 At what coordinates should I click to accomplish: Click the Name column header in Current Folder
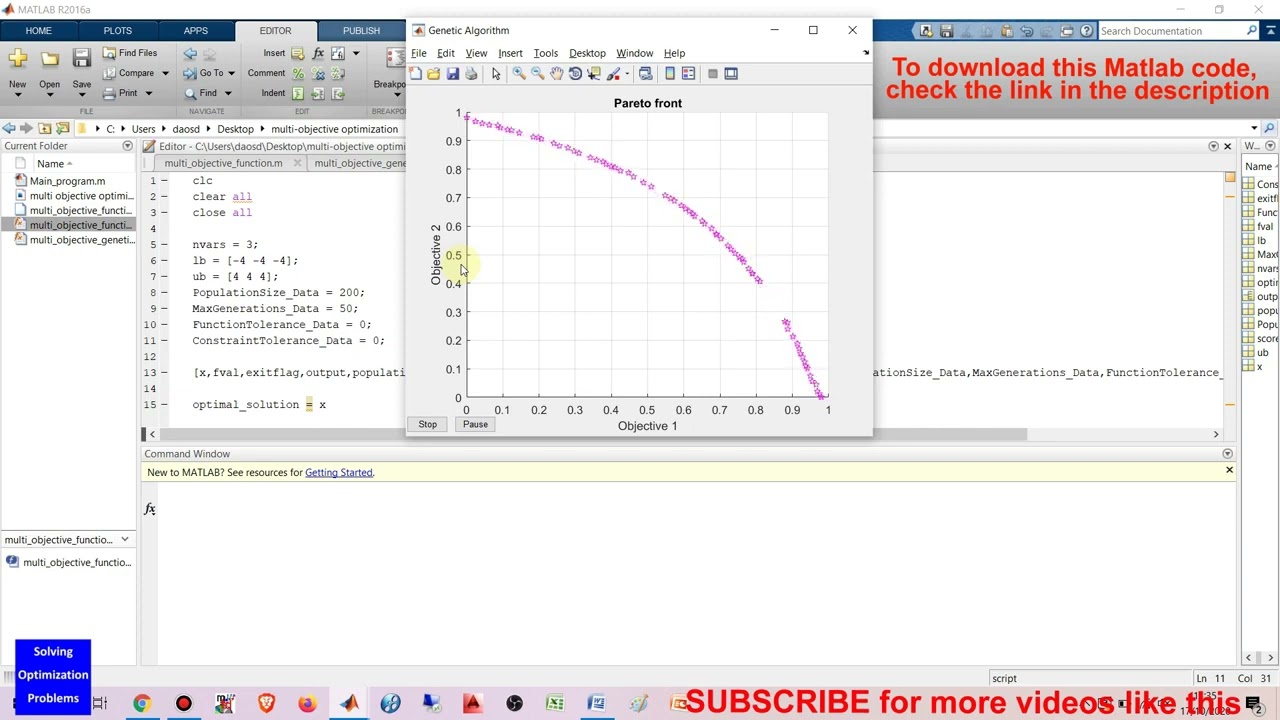pos(50,164)
